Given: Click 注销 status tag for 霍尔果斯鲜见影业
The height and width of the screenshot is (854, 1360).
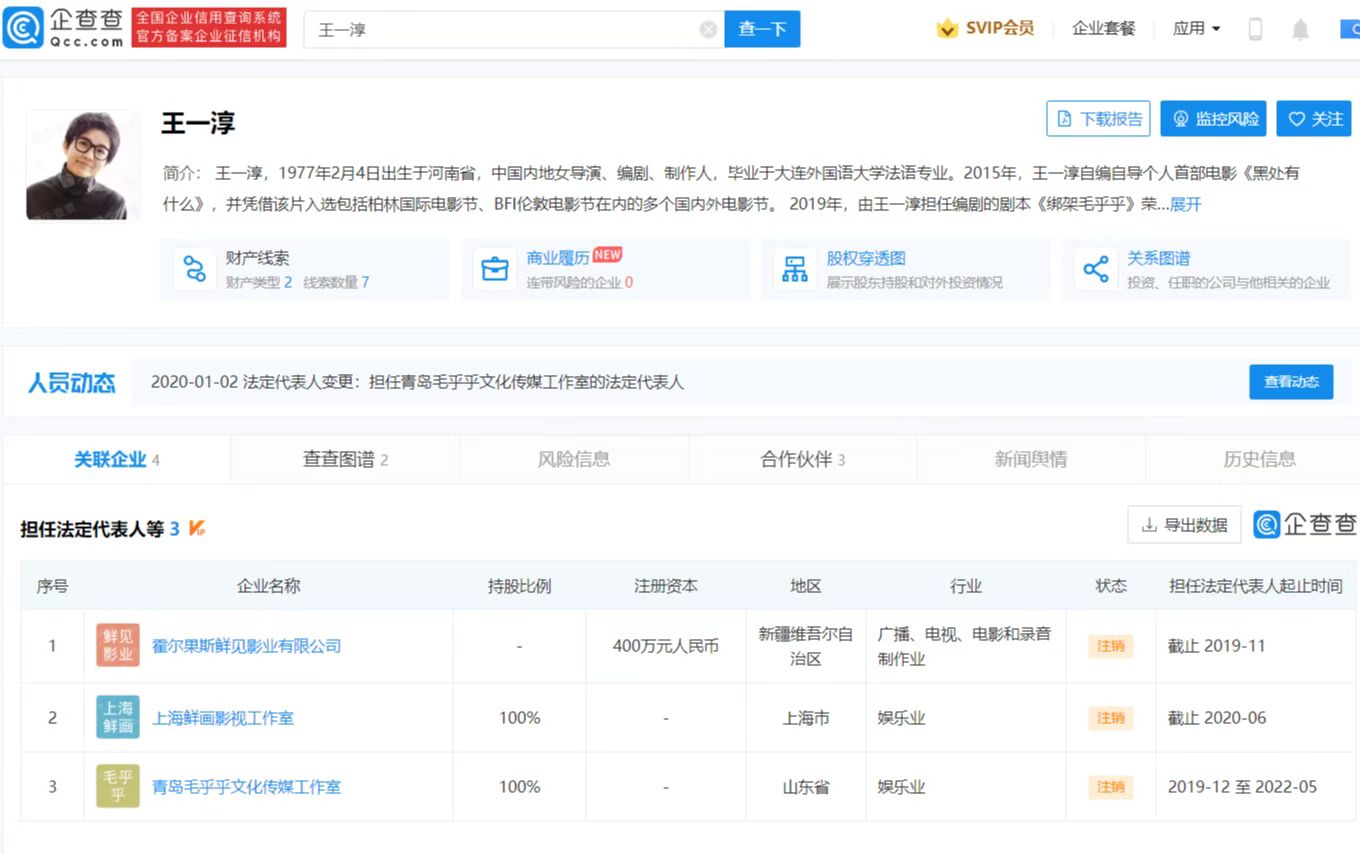Looking at the screenshot, I should (1111, 646).
